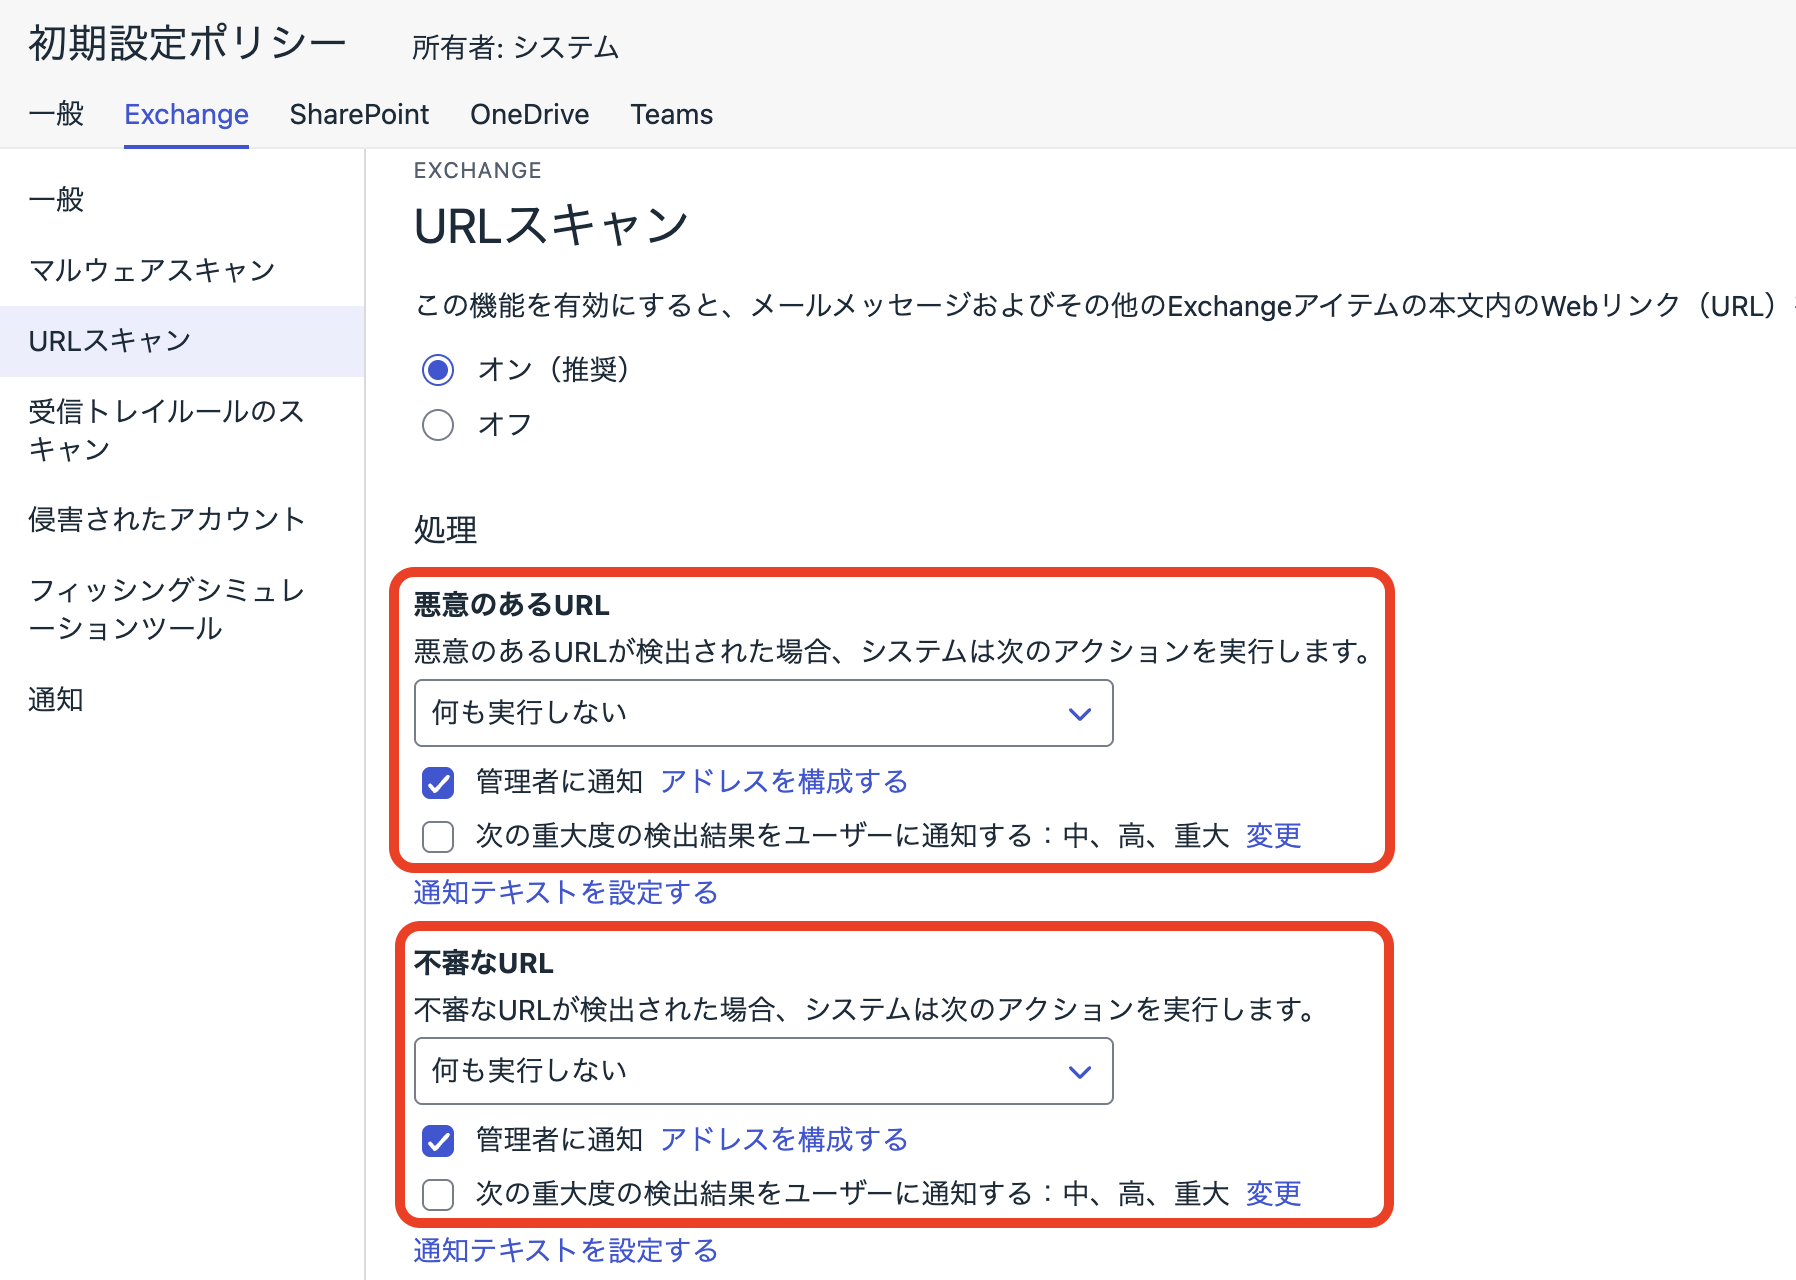Viewport: 1796px width, 1280px height.
Task: Switch to the OneDrive tab
Action: (x=529, y=114)
